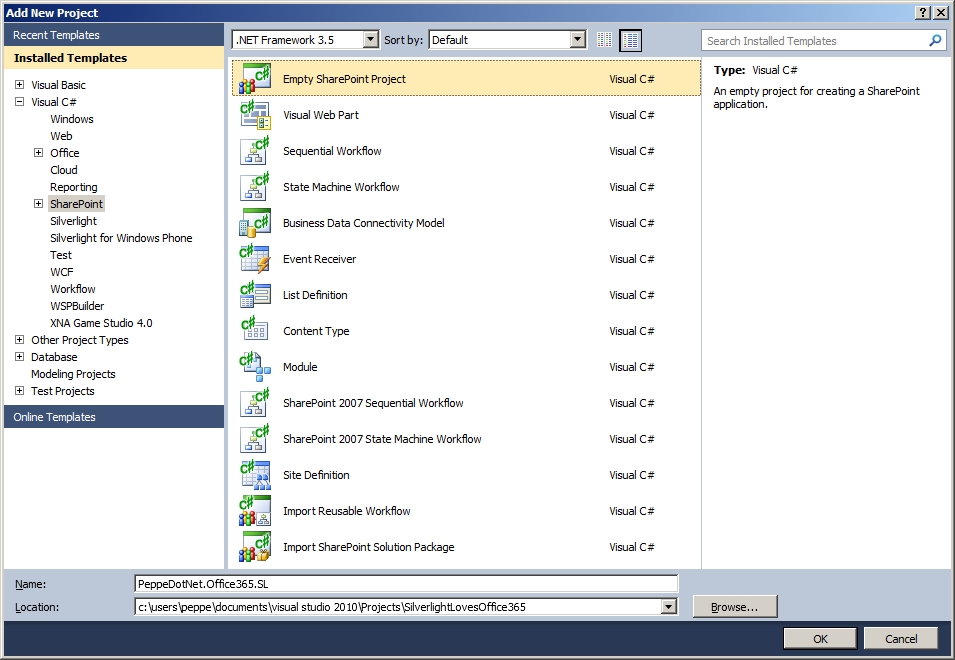The width and height of the screenshot is (955, 660).
Task: Switch to small icons view
Action: pos(604,40)
